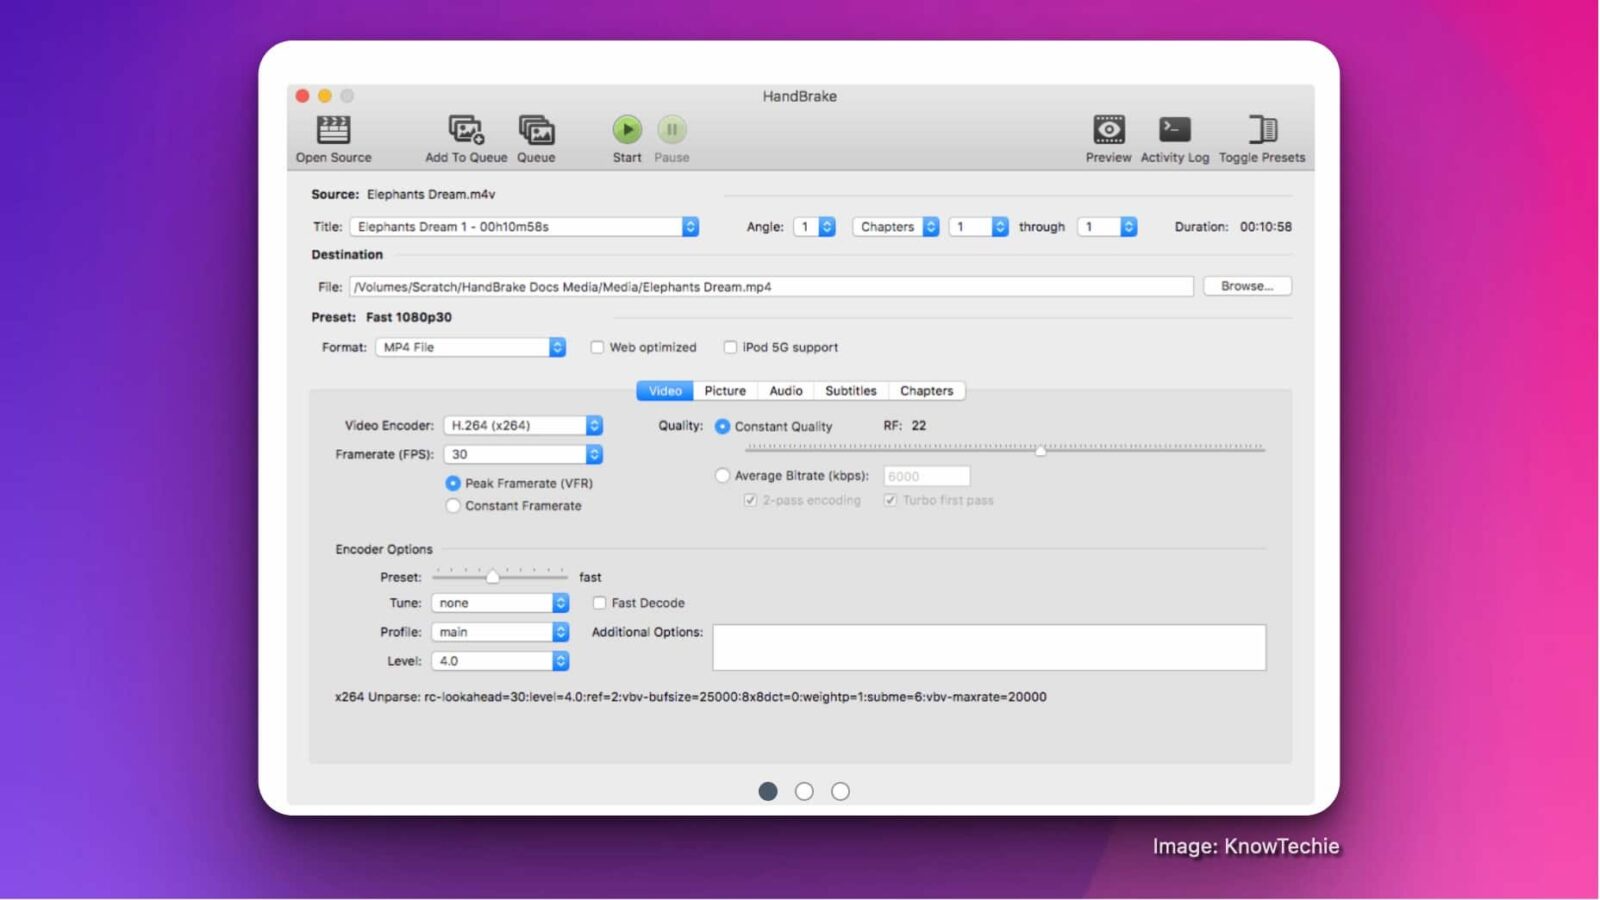The image size is (1600, 900).
Task: Open the Level dropdown set to 4.0
Action: click(500, 661)
